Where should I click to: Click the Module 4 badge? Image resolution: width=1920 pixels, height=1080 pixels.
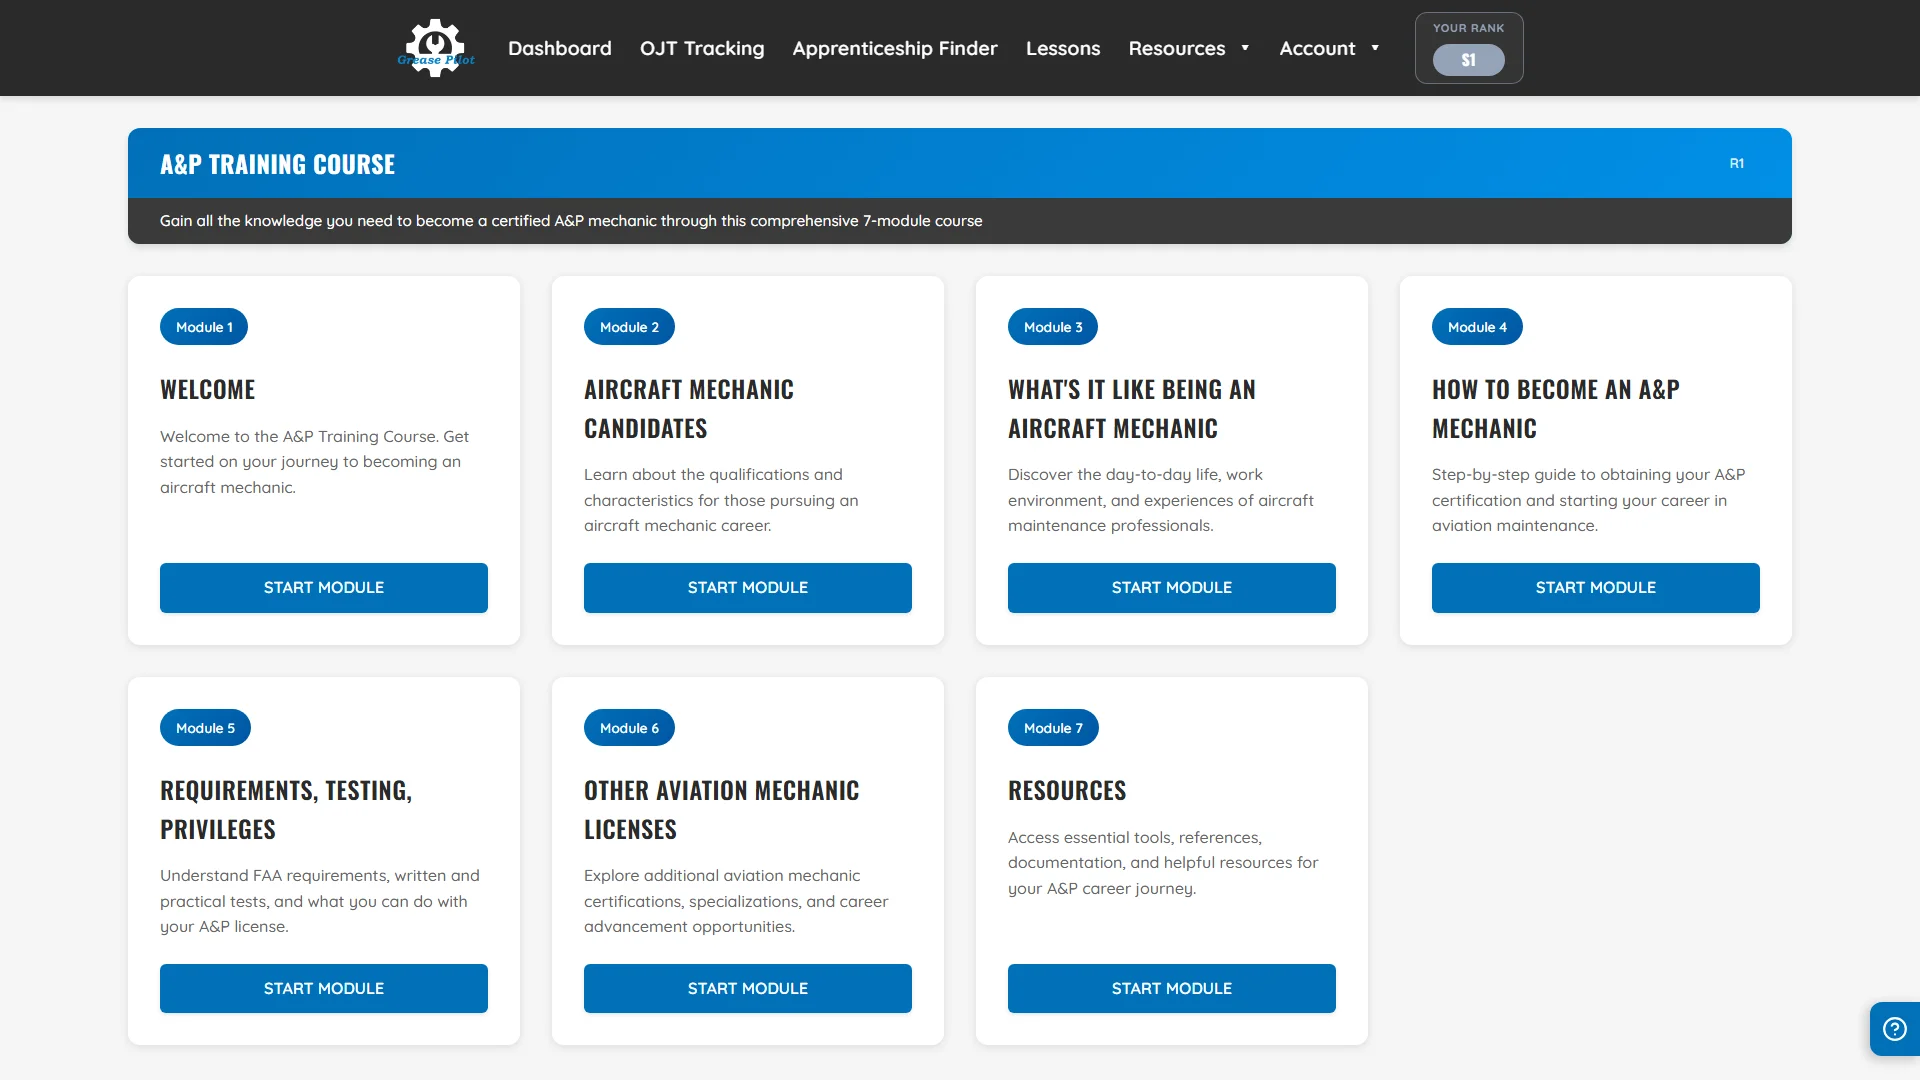[x=1477, y=327]
